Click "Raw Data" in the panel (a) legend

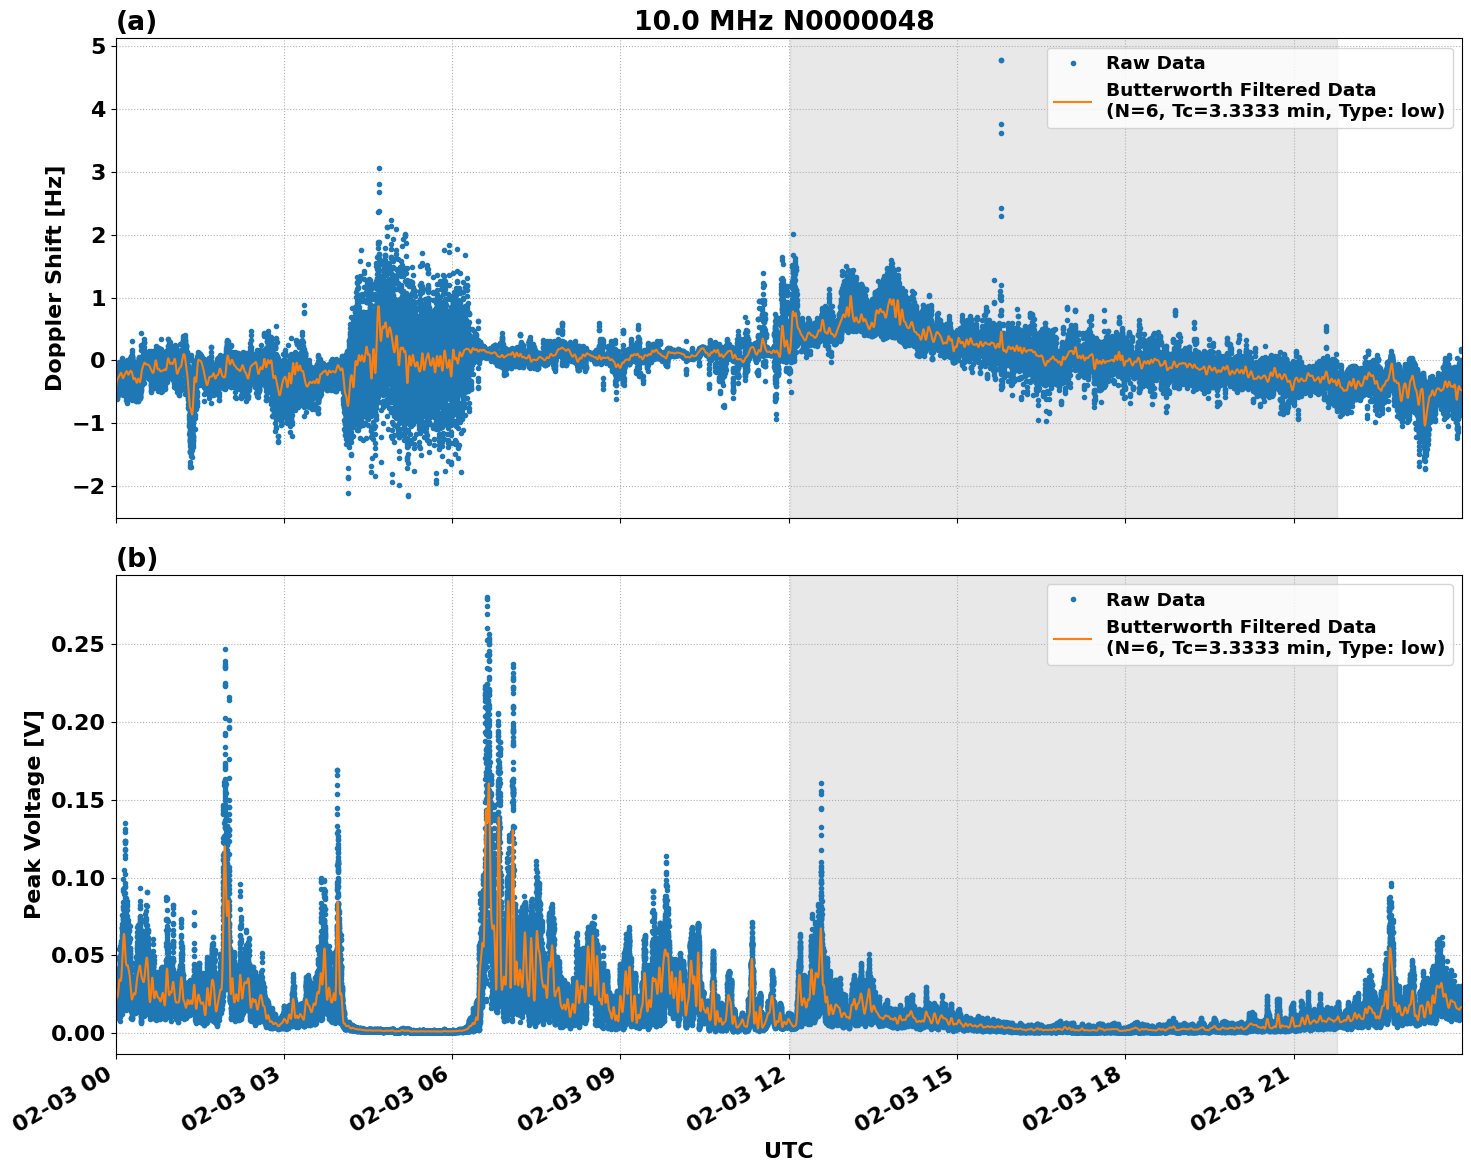coord(1155,63)
